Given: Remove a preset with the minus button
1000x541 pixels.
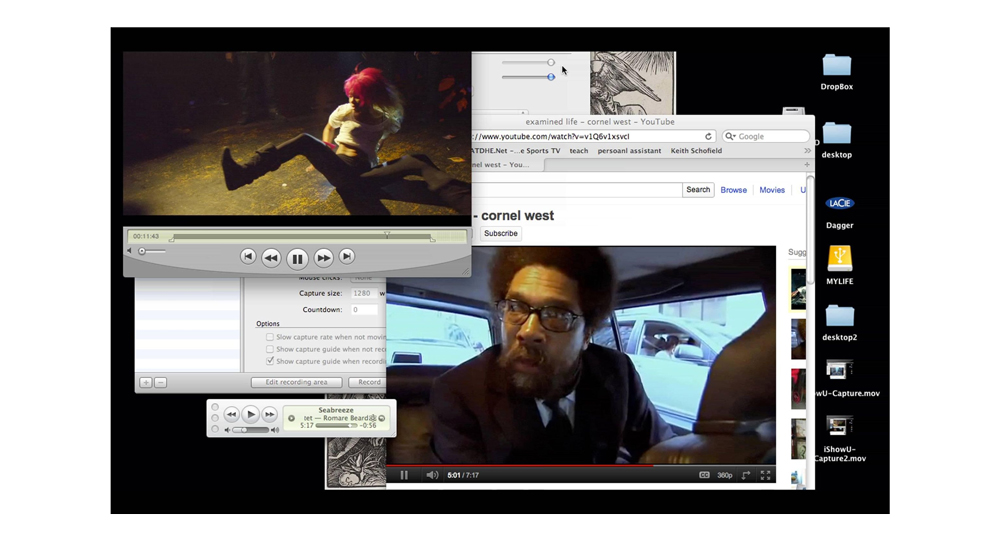Looking at the screenshot, I should (161, 382).
